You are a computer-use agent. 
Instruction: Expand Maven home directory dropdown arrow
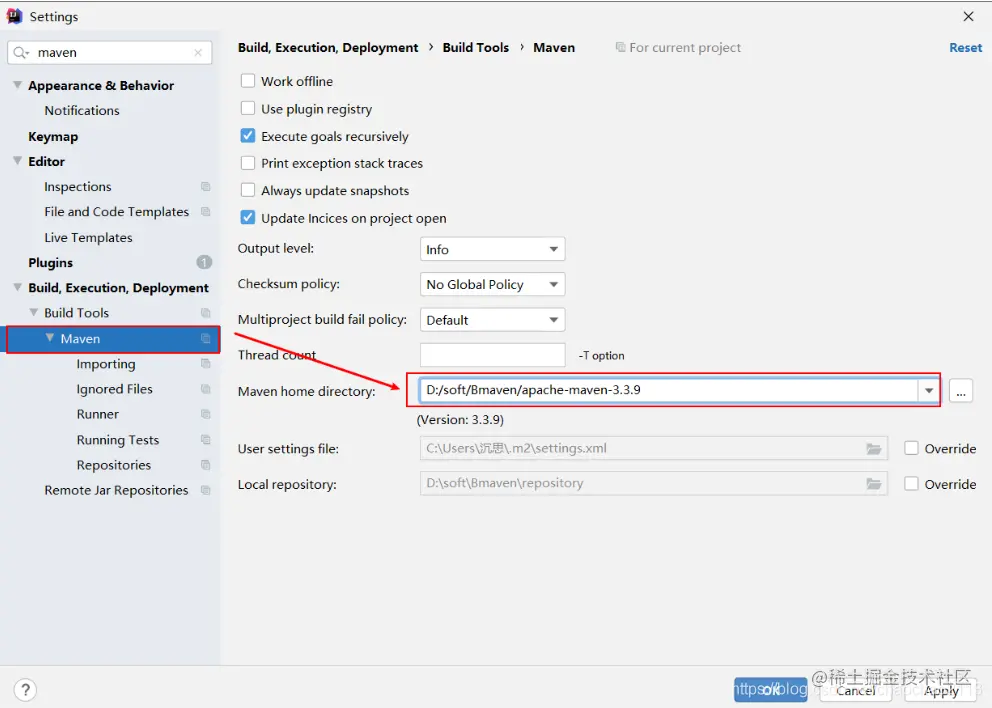tap(928, 390)
